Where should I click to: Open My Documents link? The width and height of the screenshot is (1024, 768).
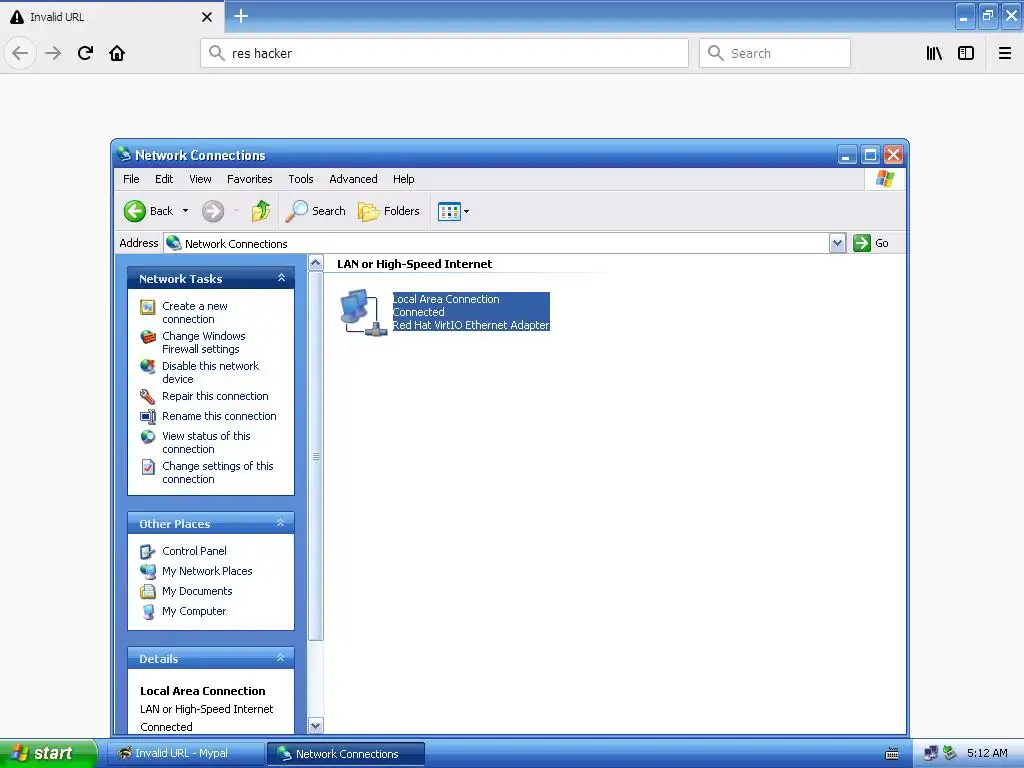coord(197,591)
